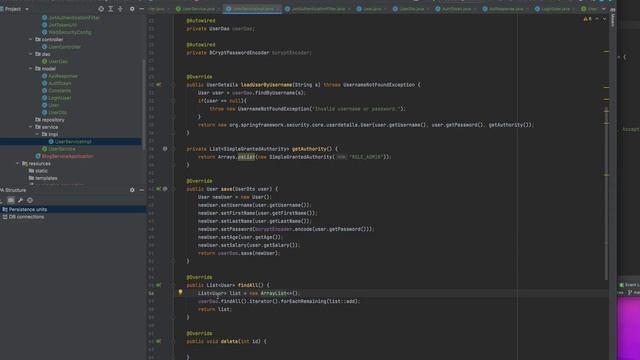Click implements gutter icon beside loadUserByUsername
The height and width of the screenshot is (360, 640).
(158, 84)
